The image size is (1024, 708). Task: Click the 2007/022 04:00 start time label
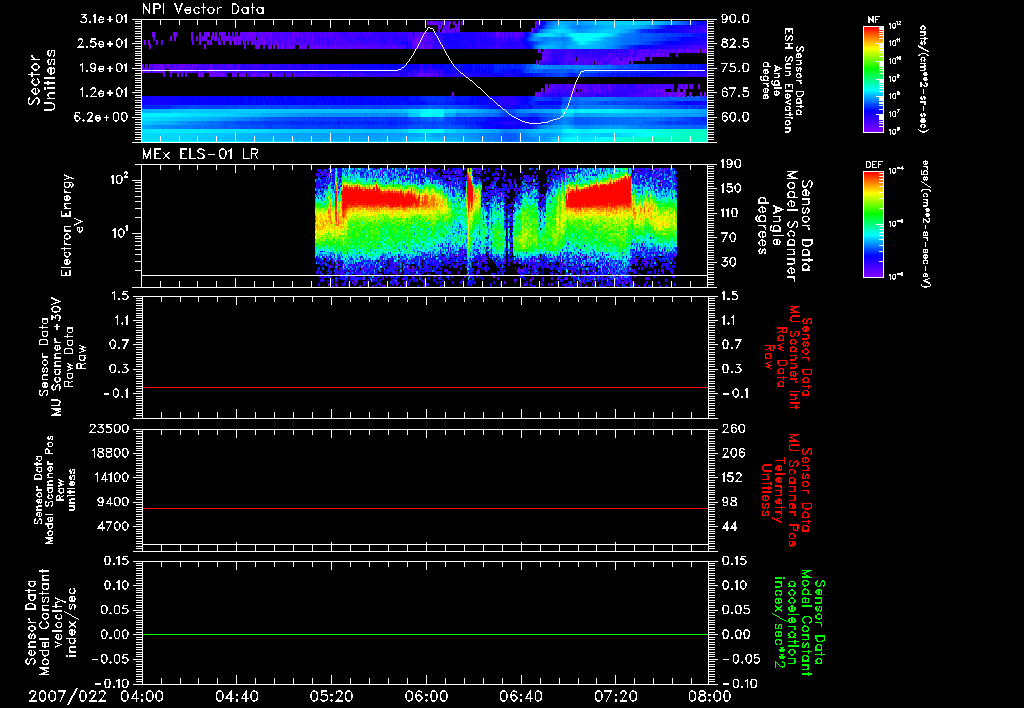(97, 696)
